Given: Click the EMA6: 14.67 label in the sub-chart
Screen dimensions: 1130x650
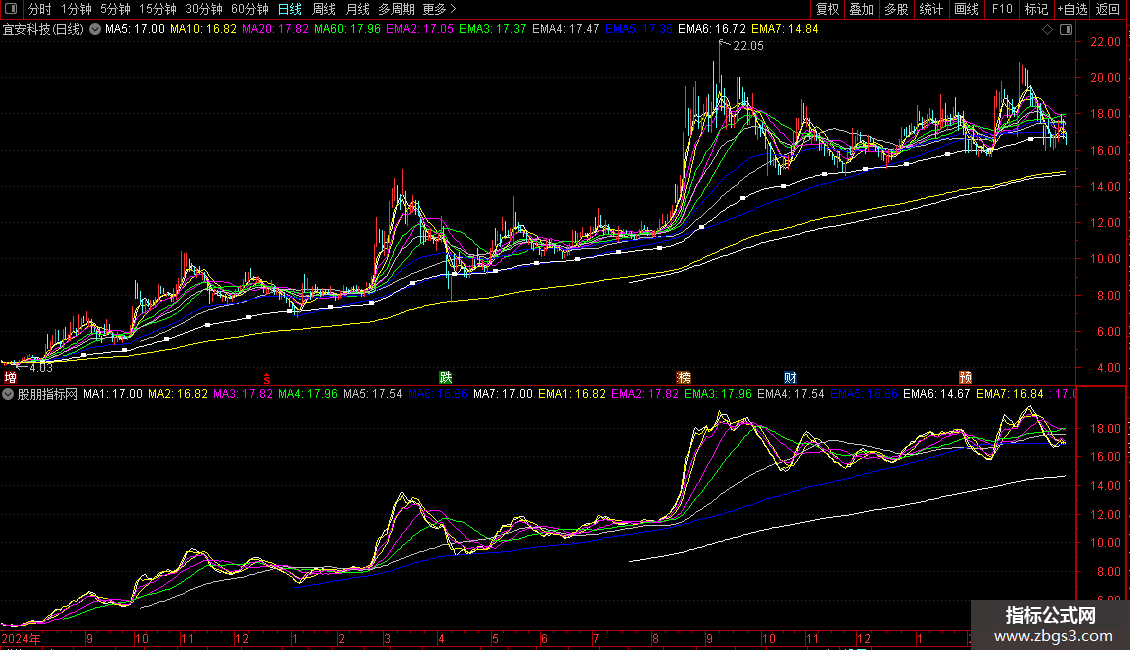Looking at the screenshot, I should pos(937,394).
